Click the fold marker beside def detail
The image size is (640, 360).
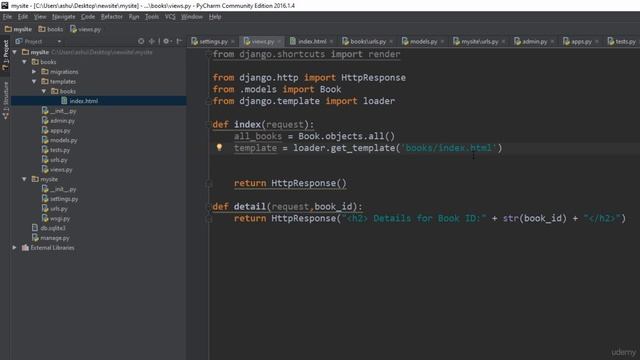(208, 207)
